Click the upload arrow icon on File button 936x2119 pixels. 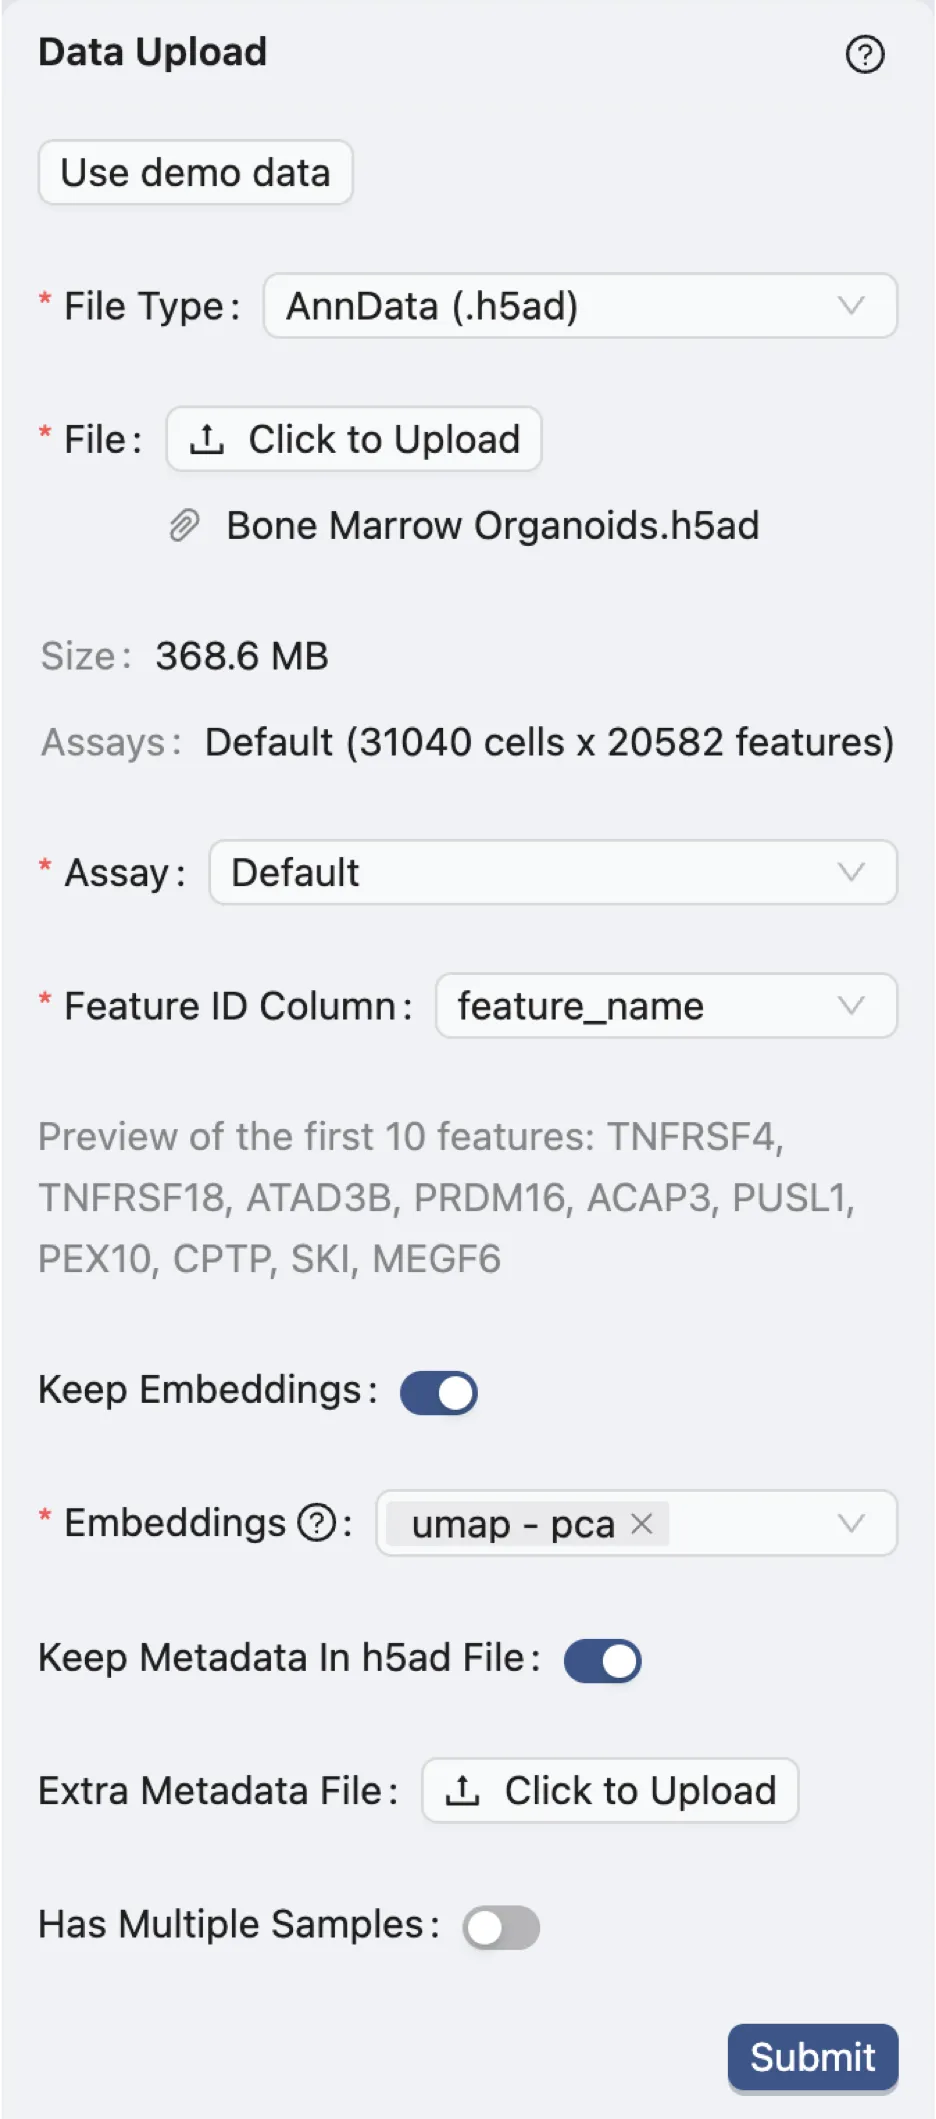click(x=207, y=438)
